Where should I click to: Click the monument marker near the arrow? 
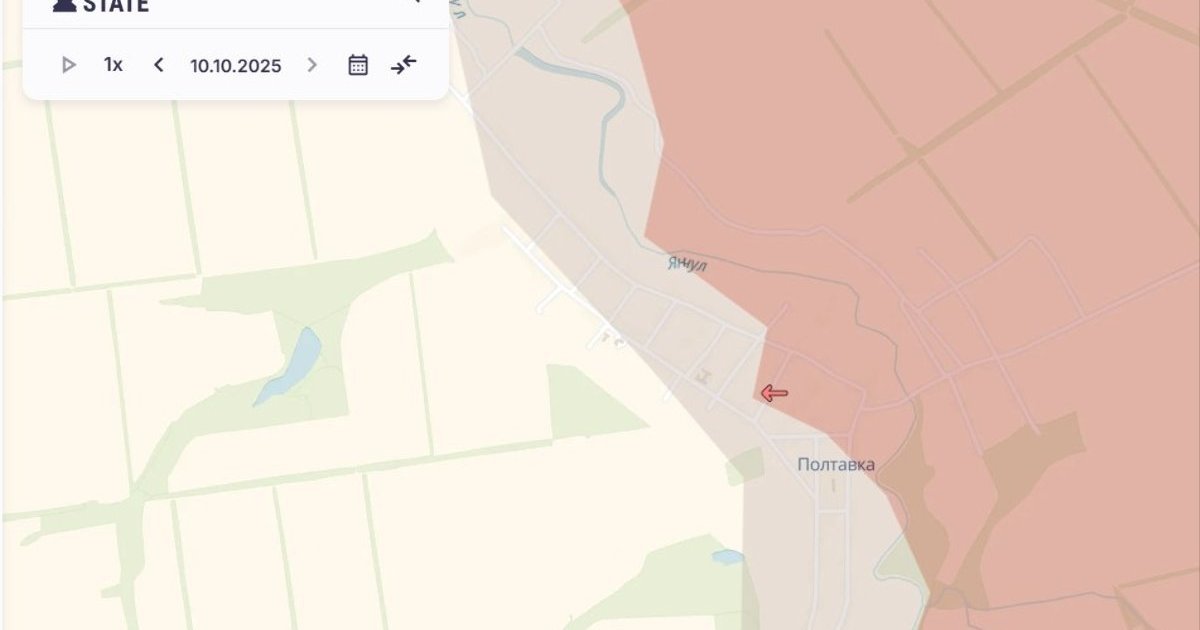click(705, 376)
